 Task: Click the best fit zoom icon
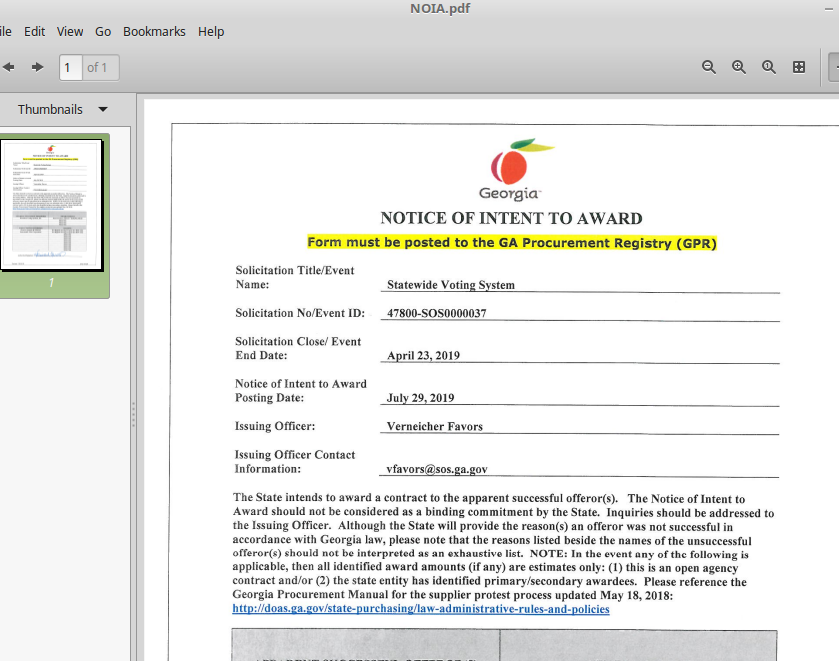pos(799,67)
